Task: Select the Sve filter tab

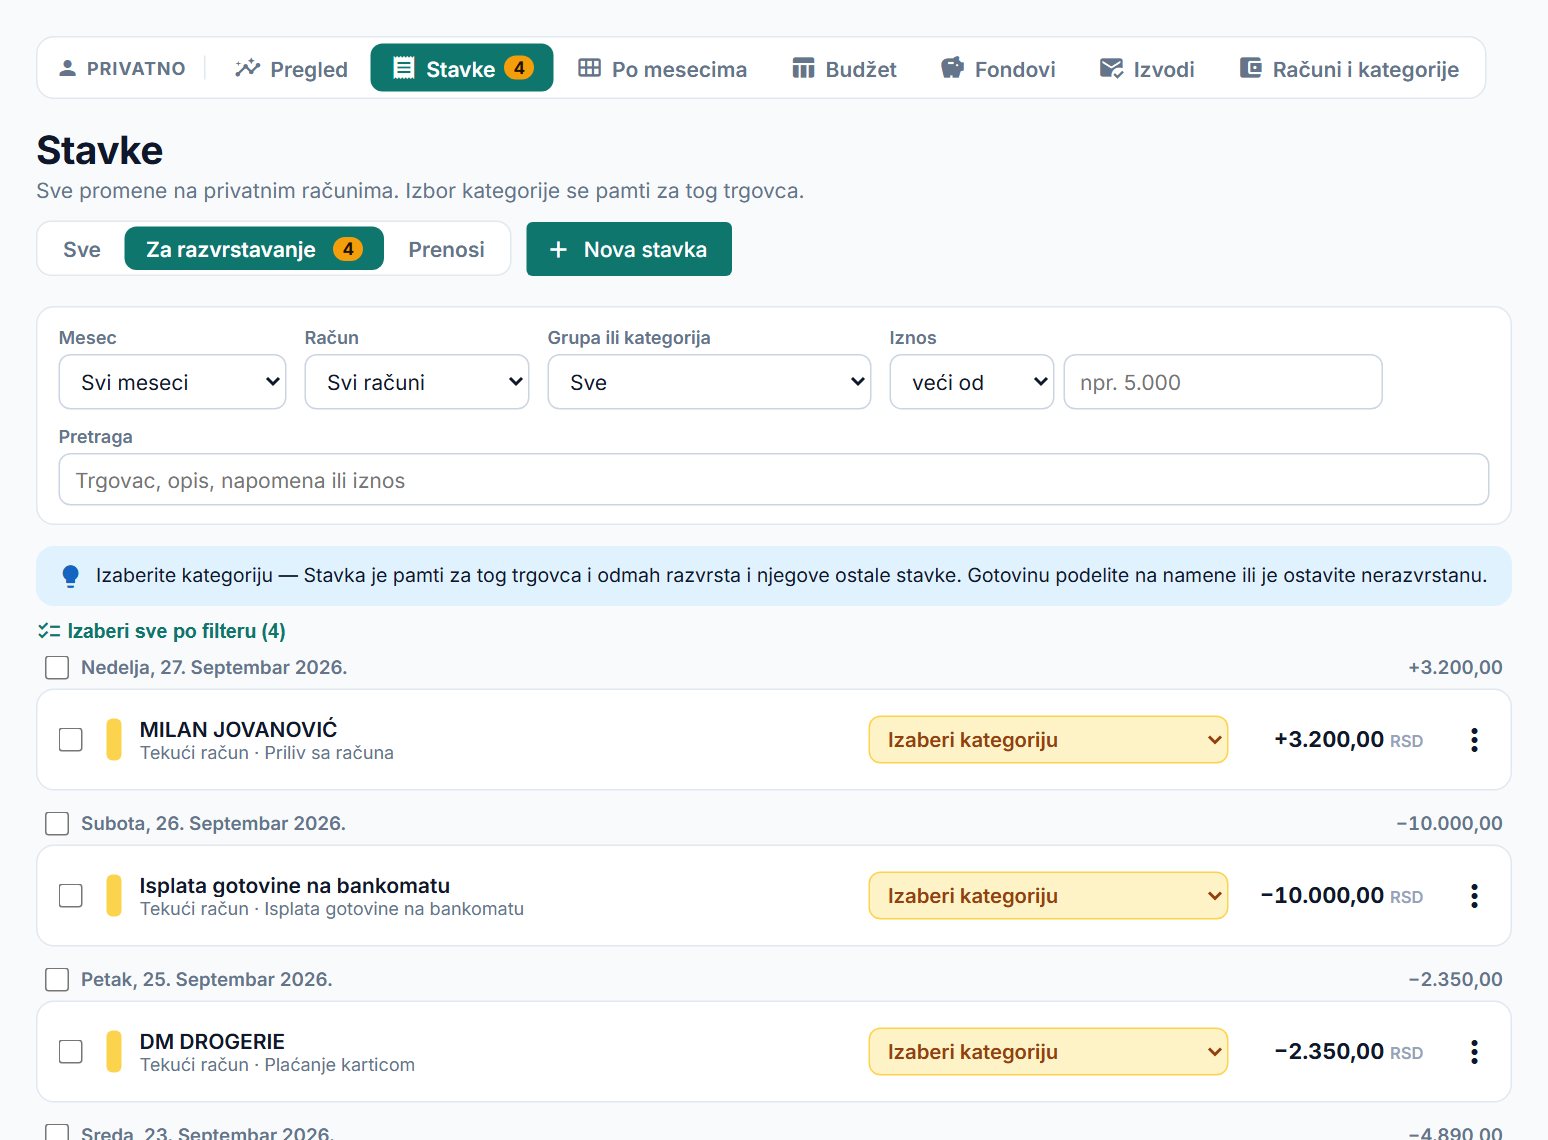Action: tap(82, 249)
